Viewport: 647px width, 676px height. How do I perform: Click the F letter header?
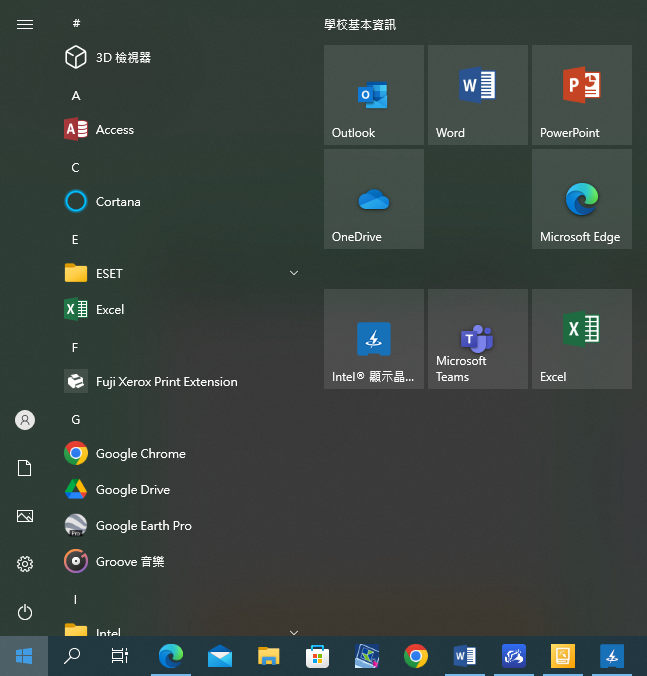tap(75, 347)
